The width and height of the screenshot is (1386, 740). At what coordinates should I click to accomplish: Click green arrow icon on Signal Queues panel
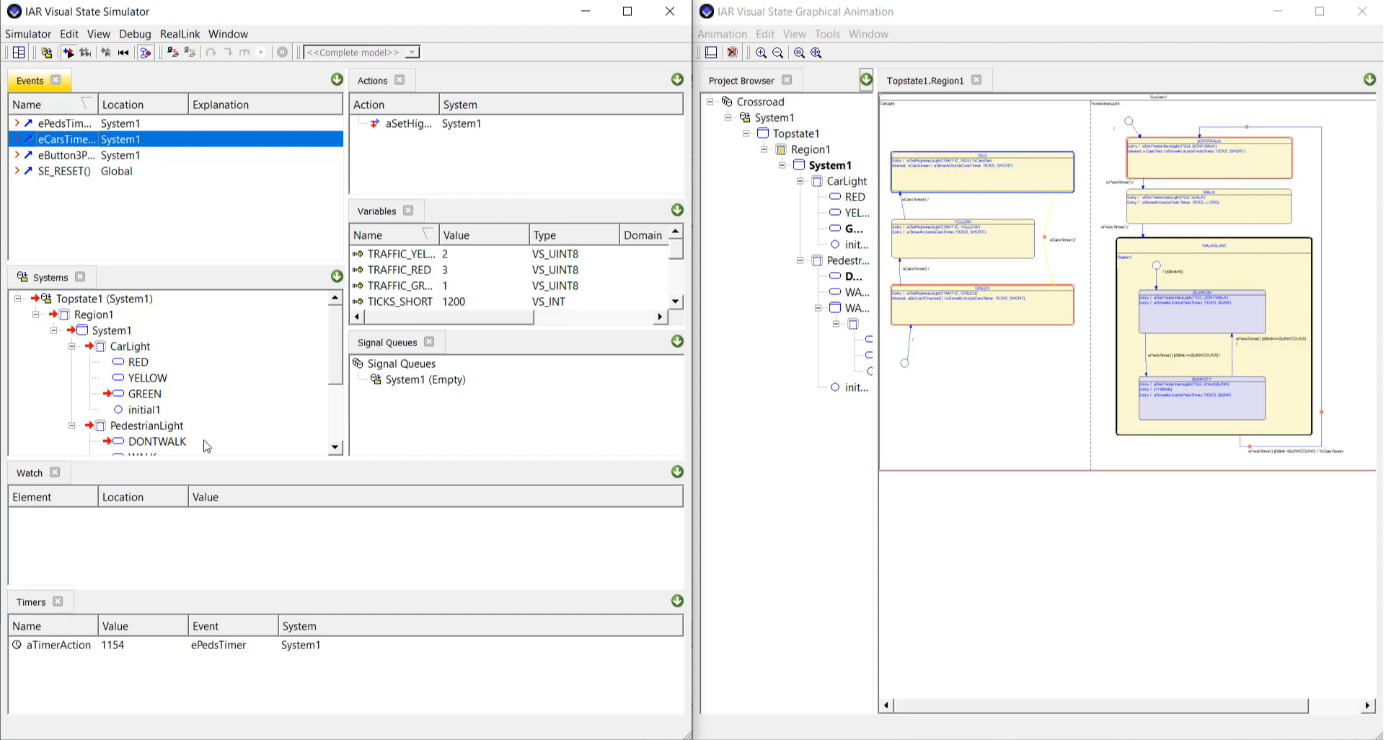(677, 341)
